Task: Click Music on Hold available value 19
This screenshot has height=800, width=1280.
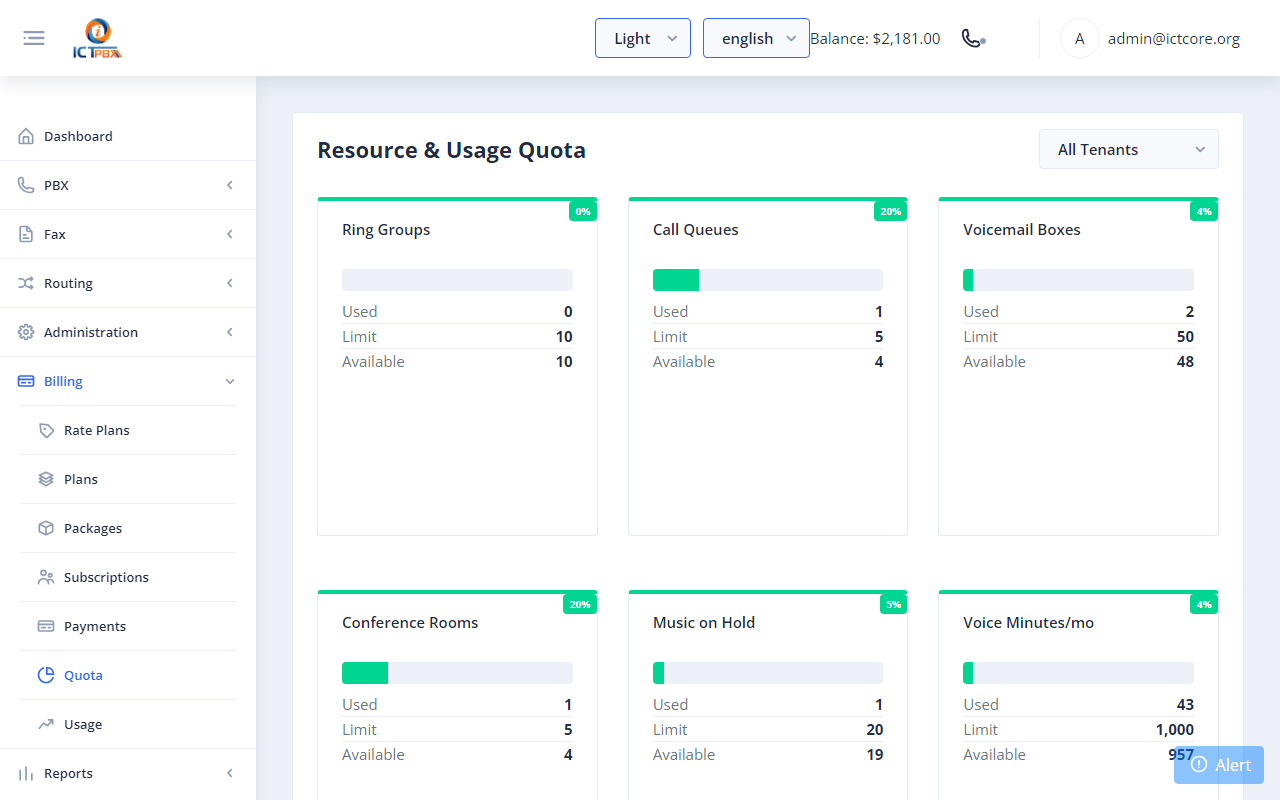Action: click(x=875, y=755)
